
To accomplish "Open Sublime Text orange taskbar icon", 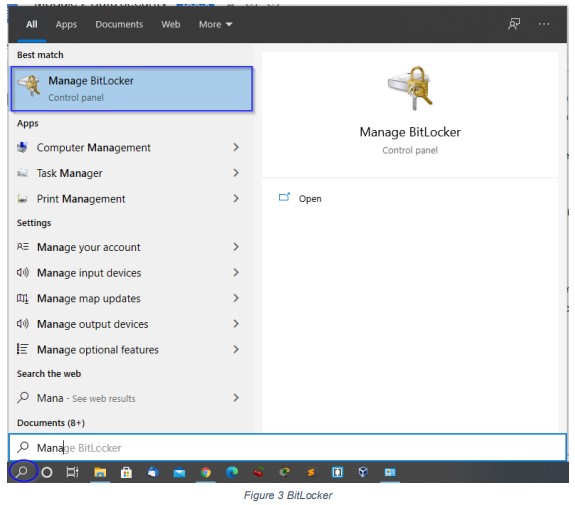I will pyautogui.click(x=311, y=472).
